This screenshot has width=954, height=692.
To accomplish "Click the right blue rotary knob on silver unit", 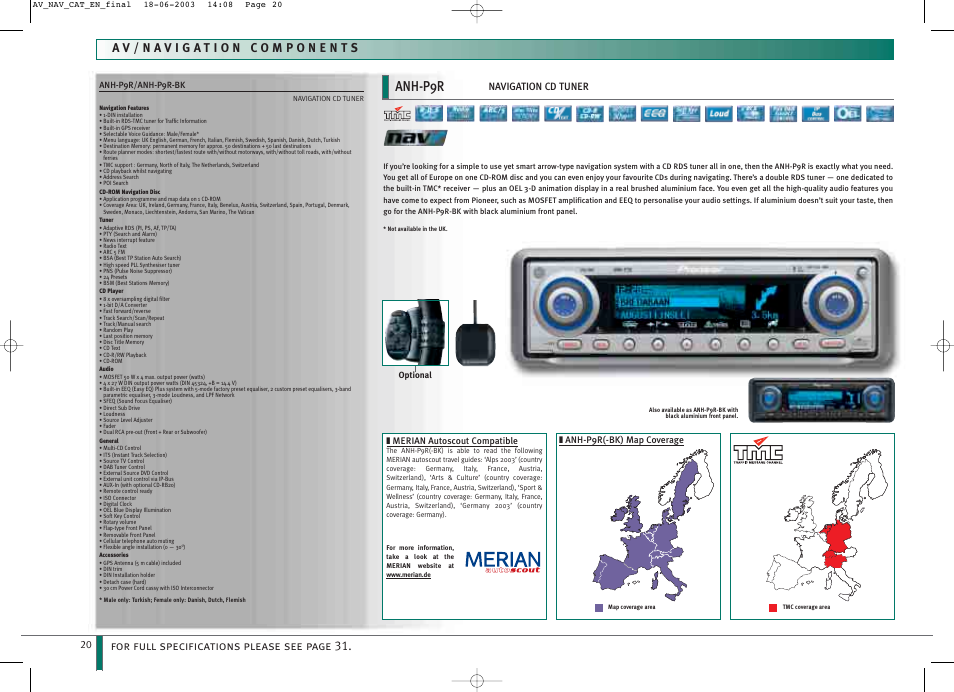I will [x=835, y=302].
